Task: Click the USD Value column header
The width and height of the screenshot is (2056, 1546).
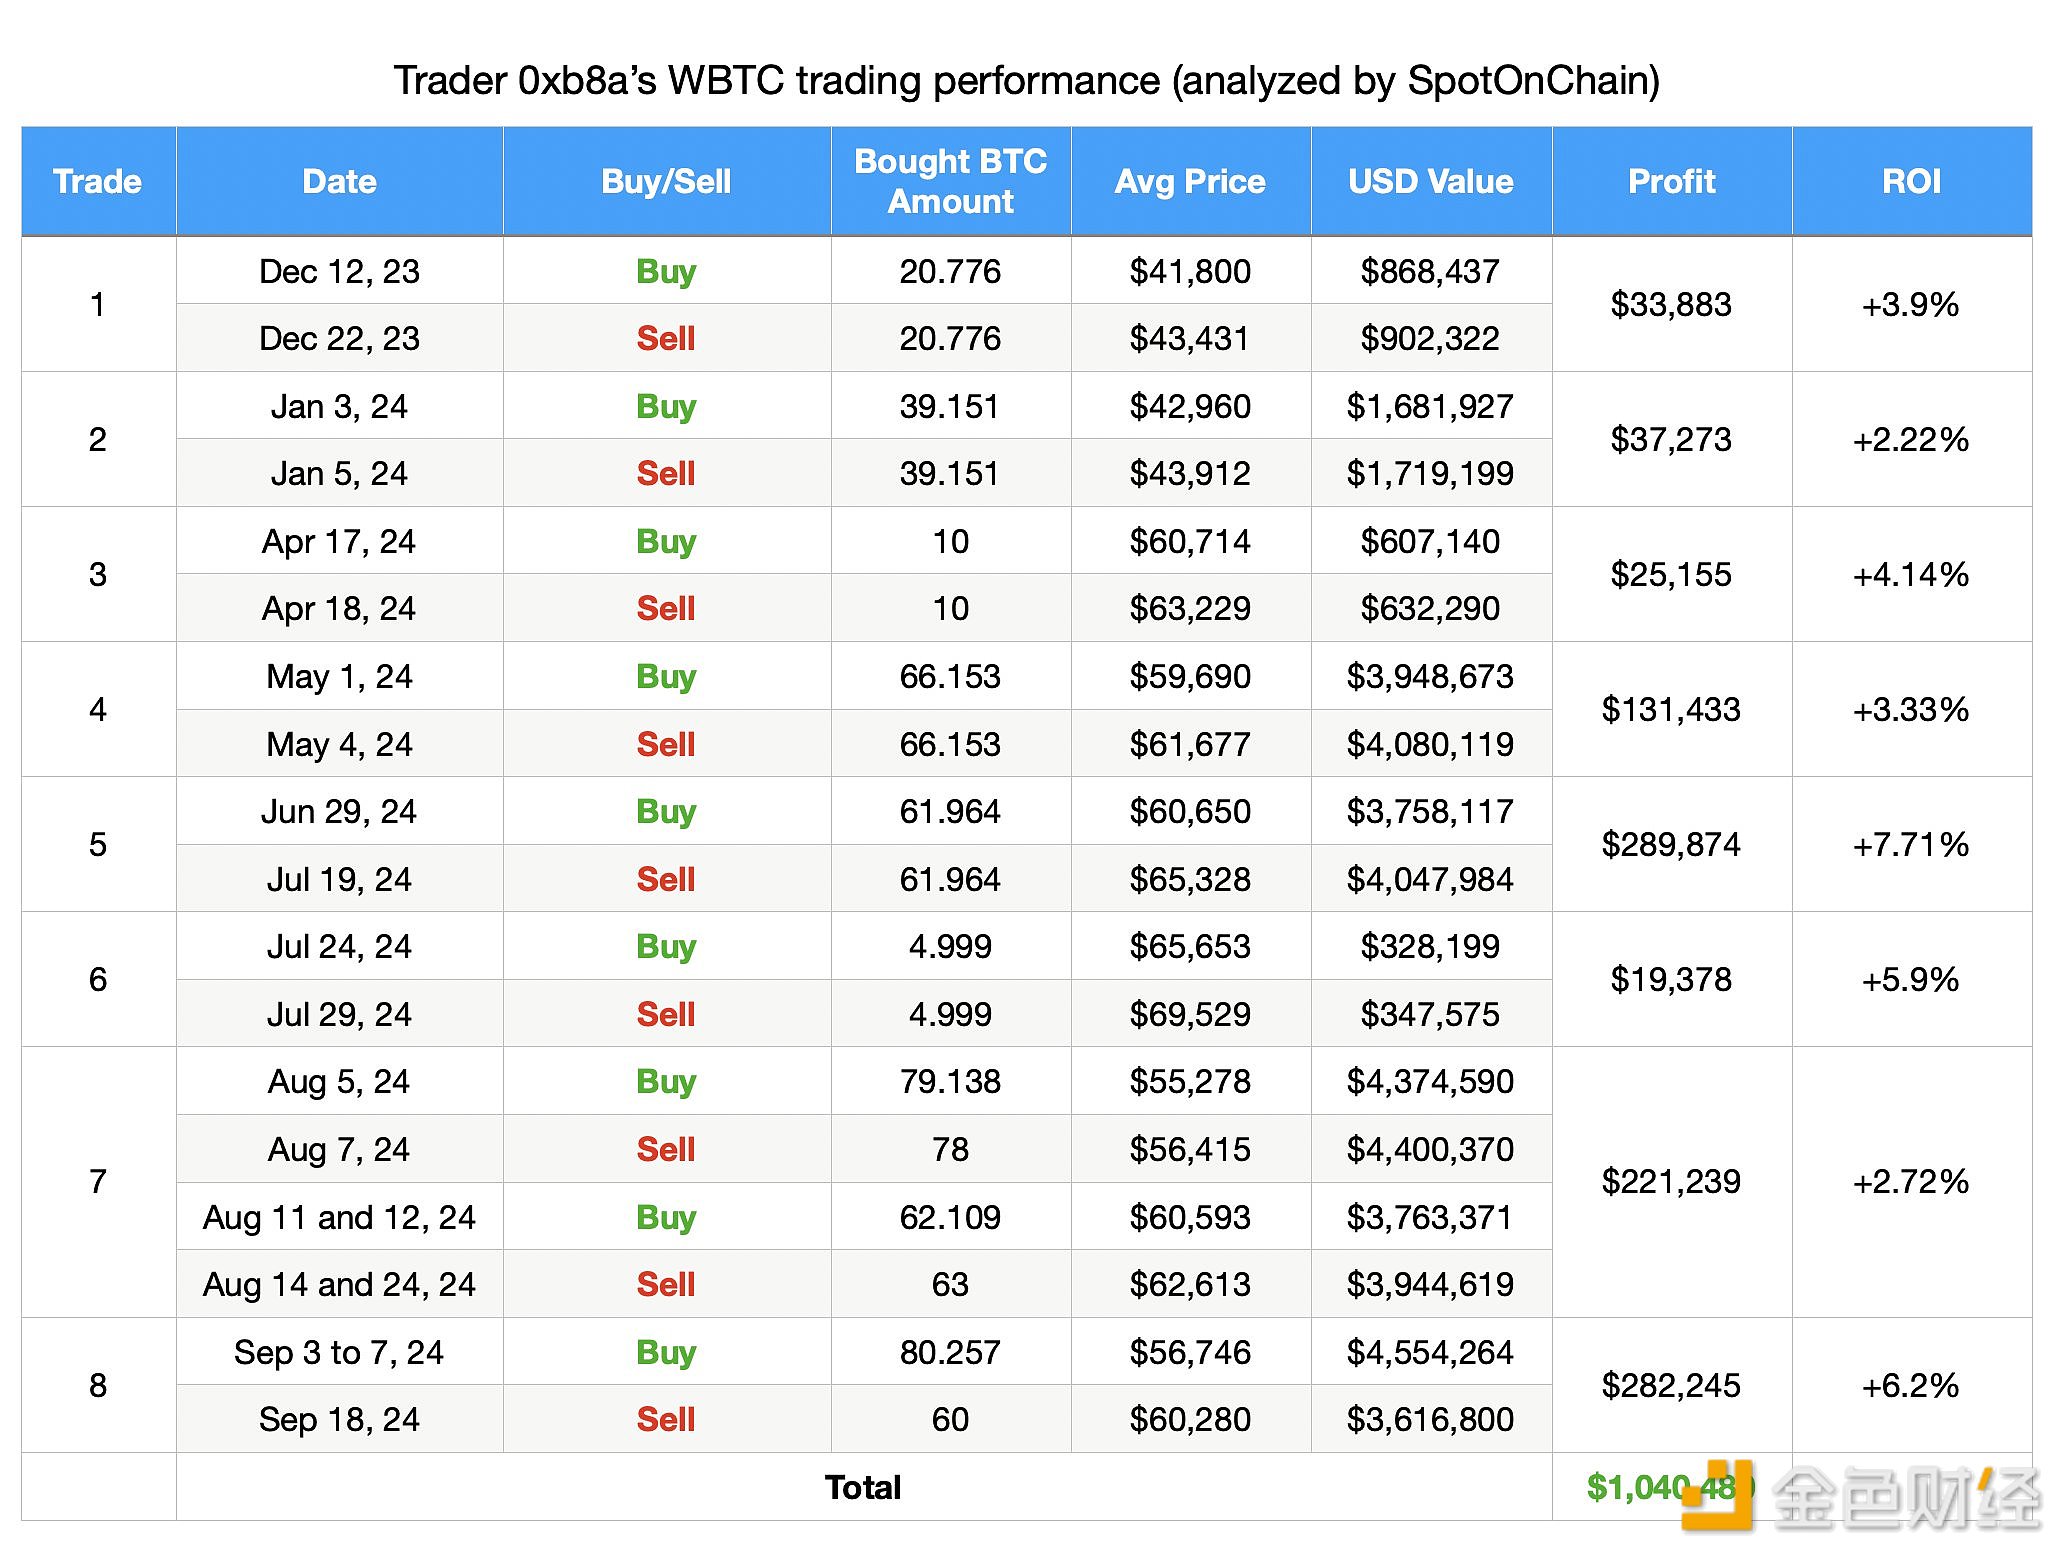Action: (x=1430, y=182)
